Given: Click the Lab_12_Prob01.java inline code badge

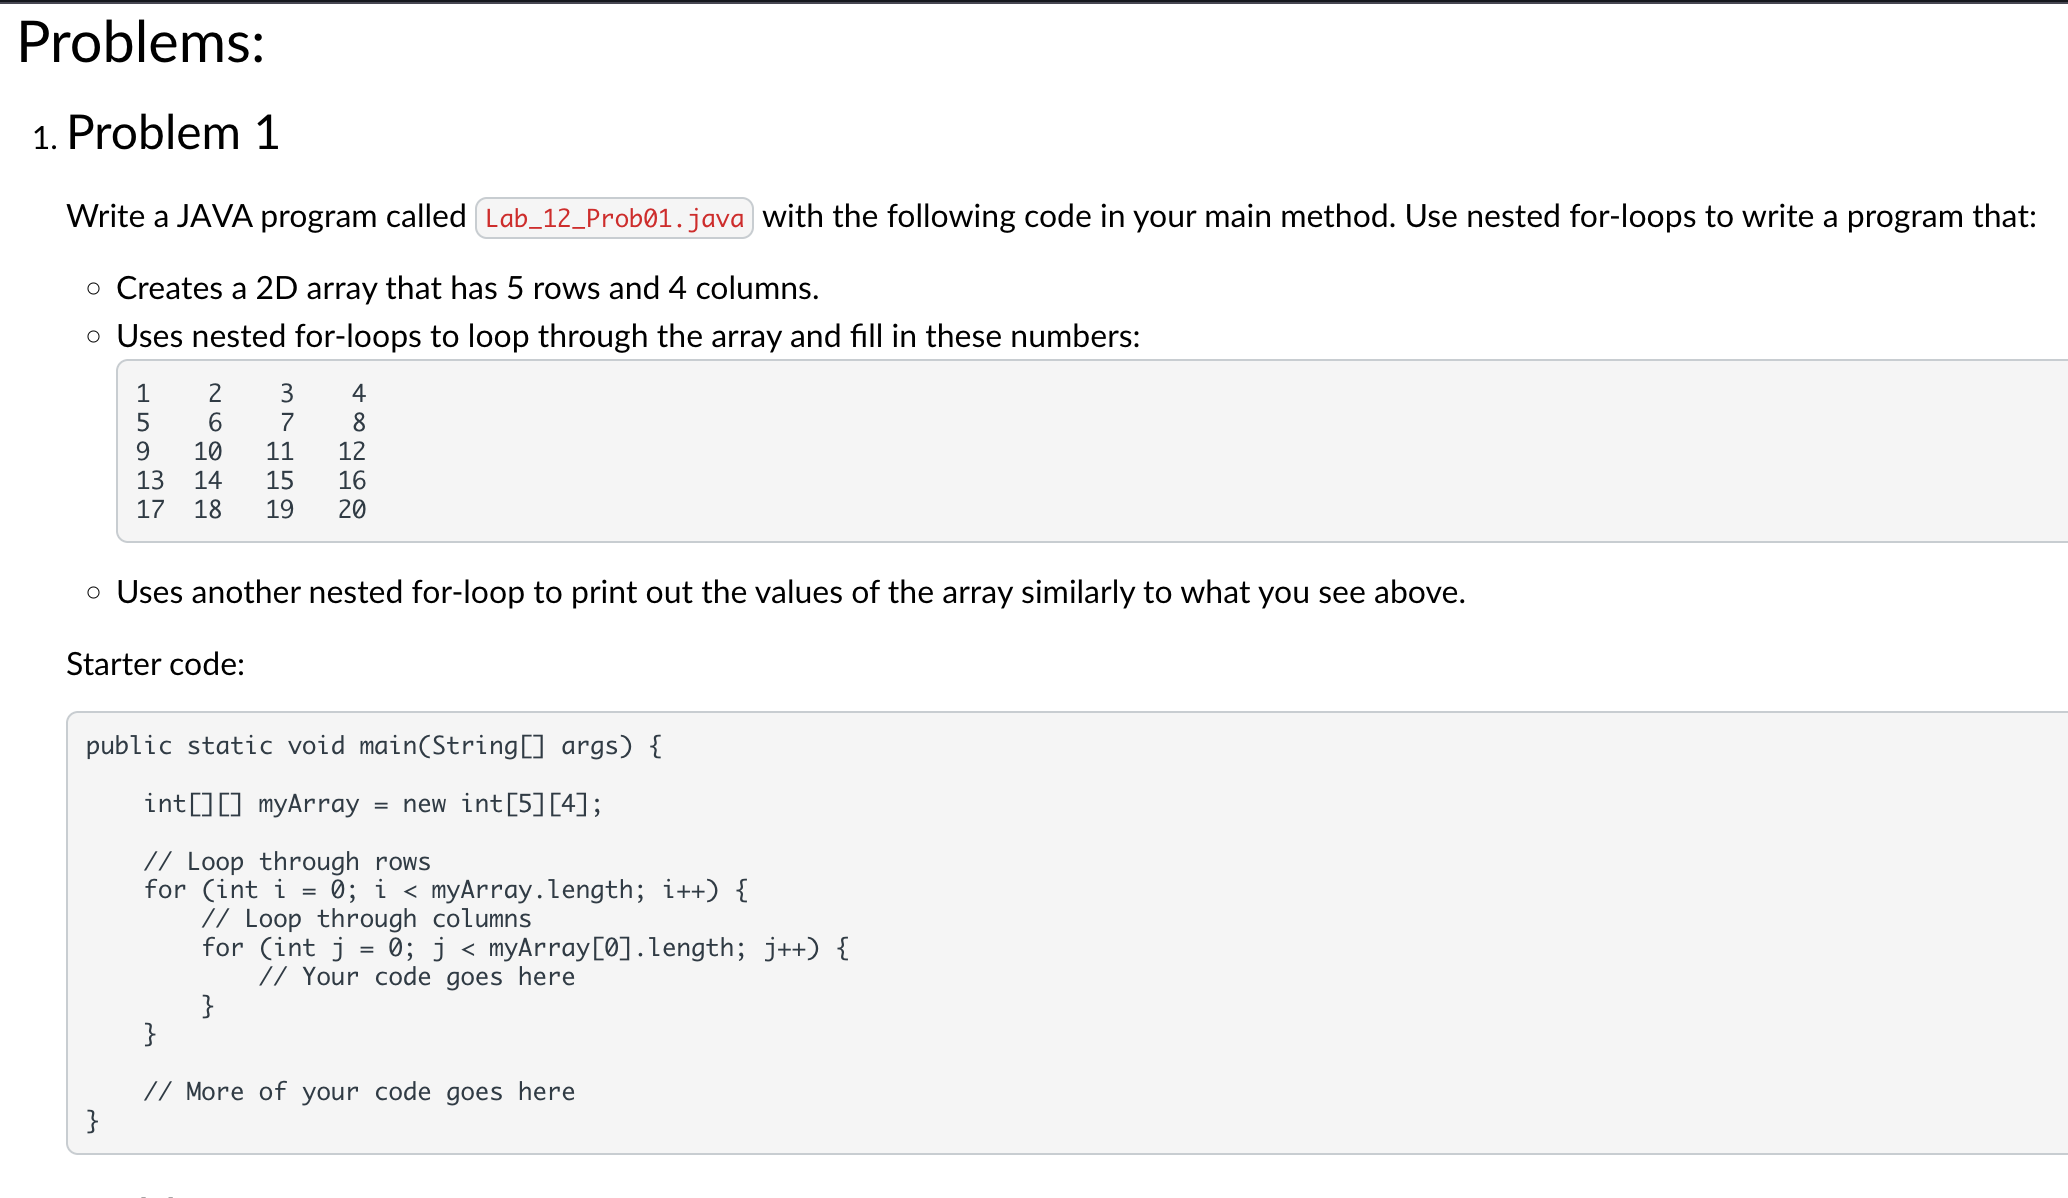Looking at the screenshot, I should point(614,217).
